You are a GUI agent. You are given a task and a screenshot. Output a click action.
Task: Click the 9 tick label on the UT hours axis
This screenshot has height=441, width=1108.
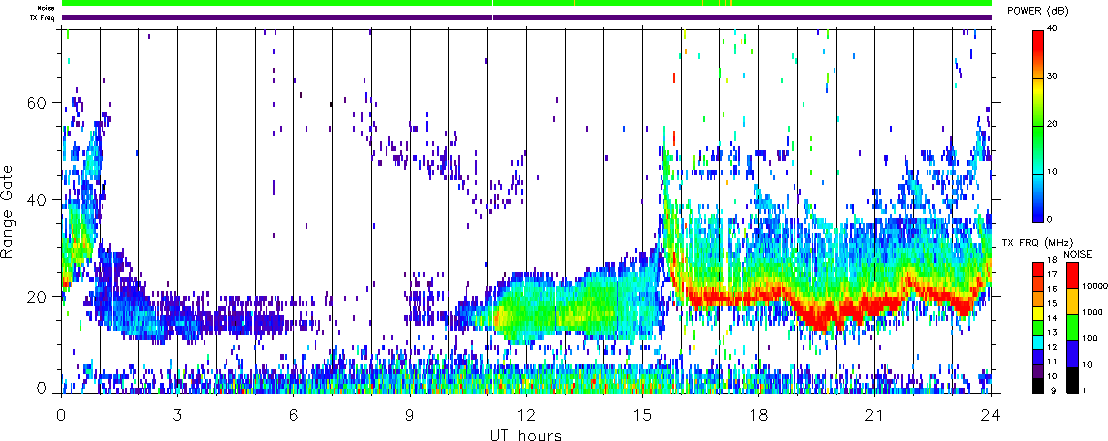[410, 415]
